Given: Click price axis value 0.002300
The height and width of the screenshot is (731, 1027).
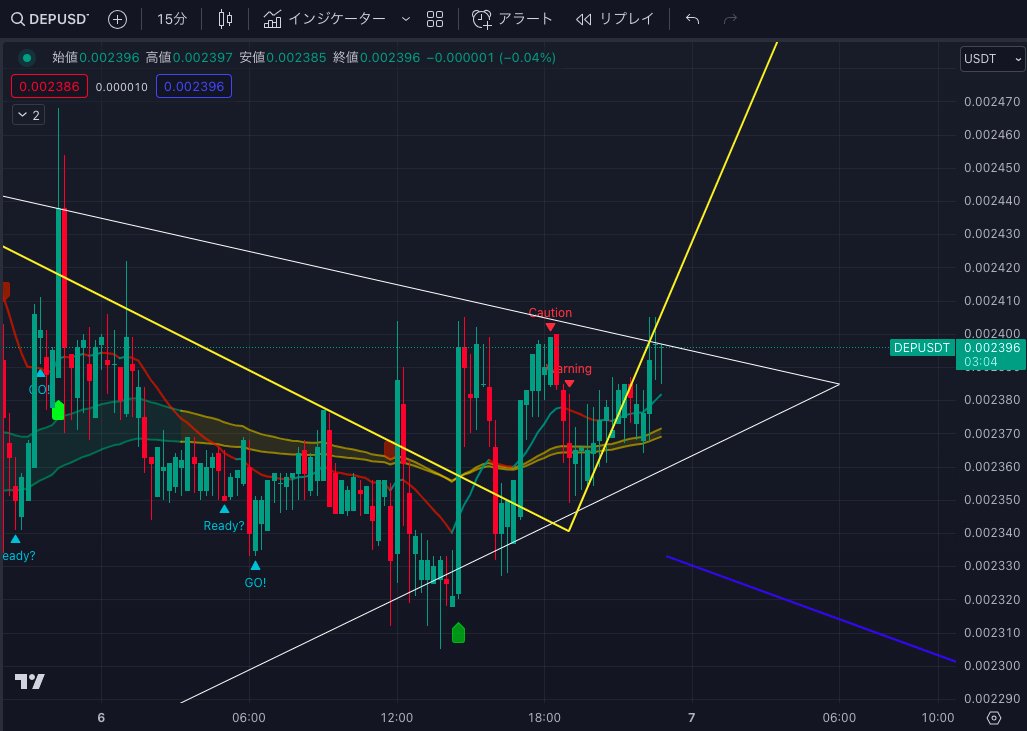Looking at the screenshot, I should [992, 665].
